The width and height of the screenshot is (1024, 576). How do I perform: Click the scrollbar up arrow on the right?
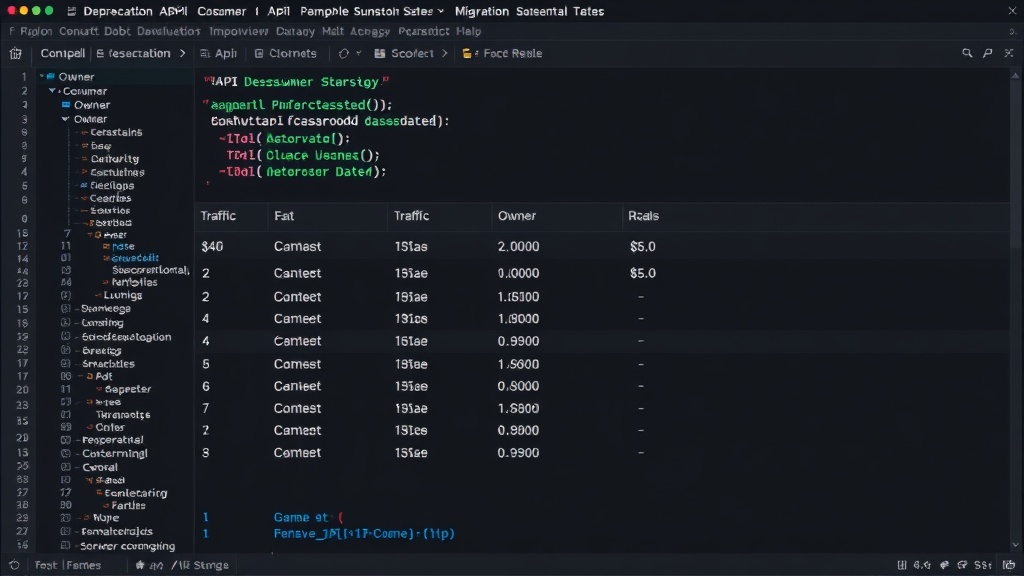[1015, 76]
